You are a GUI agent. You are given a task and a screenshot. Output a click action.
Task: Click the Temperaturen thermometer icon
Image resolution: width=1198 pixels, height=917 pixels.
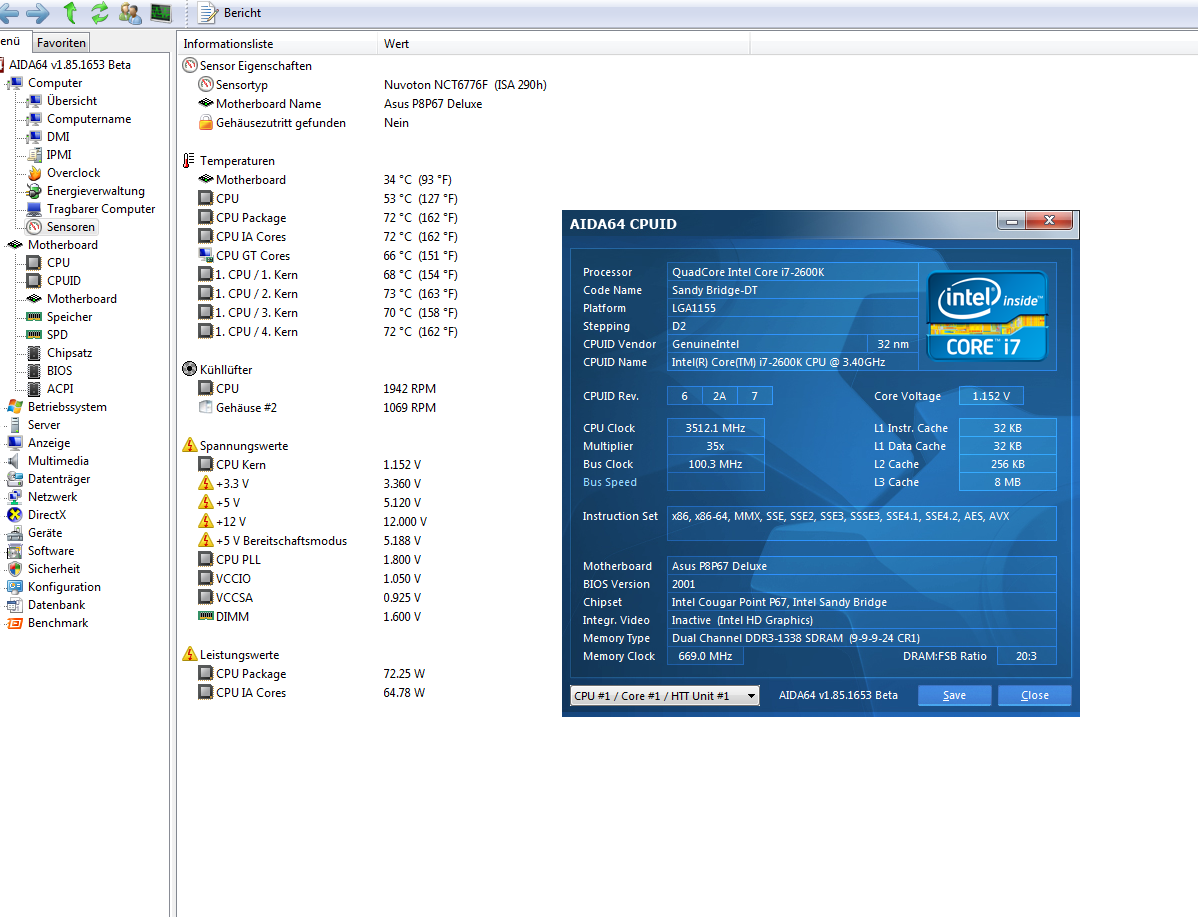pyautogui.click(x=189, y=160)
